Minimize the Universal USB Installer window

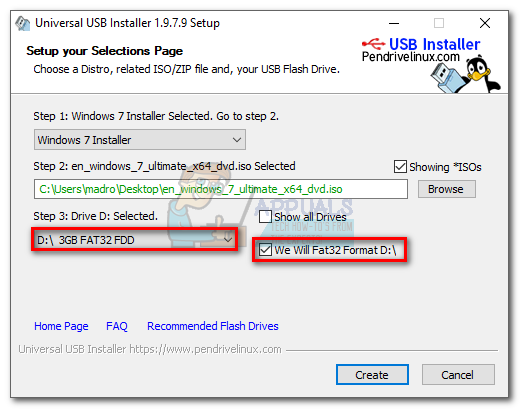pyautogui.click(x=394, y=23)
